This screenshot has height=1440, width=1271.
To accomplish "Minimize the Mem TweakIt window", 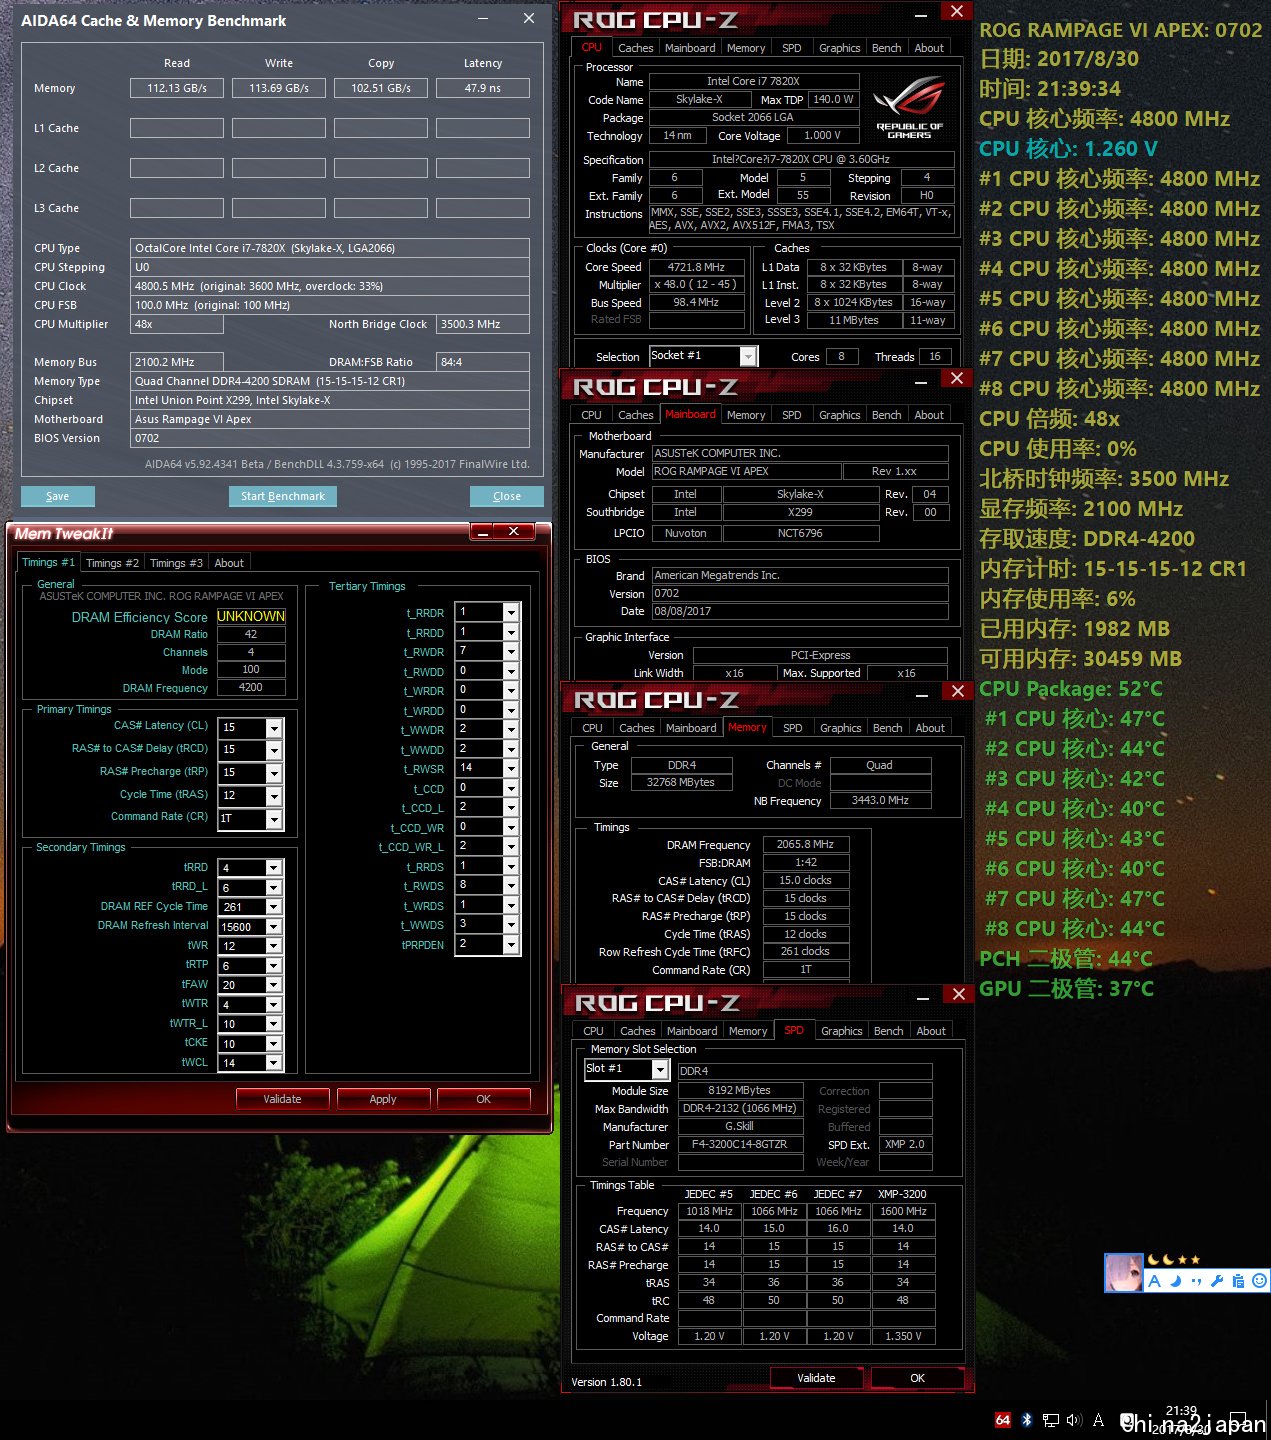I will point(482,532).
